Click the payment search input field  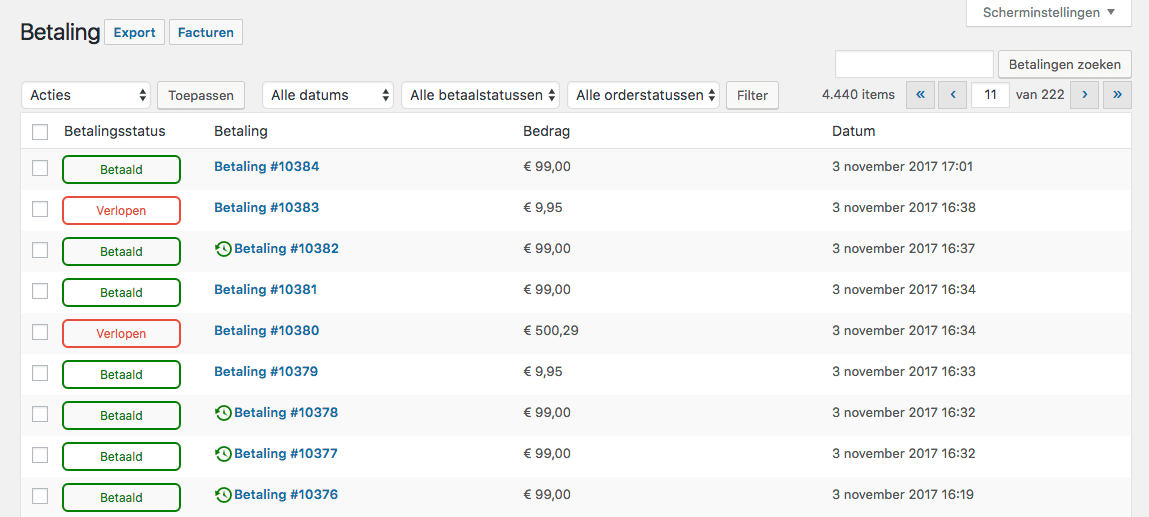click(x=914, y=64)
